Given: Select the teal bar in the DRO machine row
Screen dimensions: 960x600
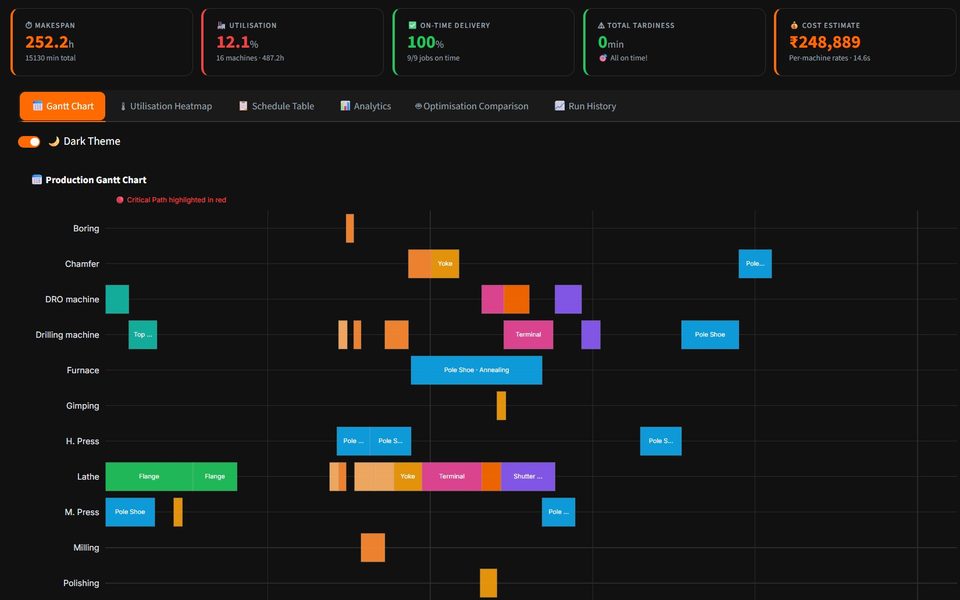Looking at the screenshot, I should (117, 299).
